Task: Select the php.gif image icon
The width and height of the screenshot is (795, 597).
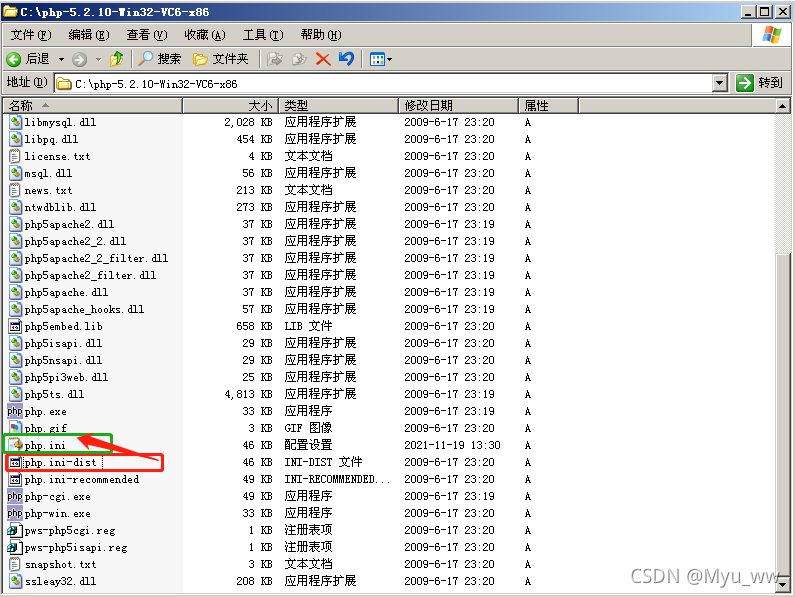Action: (x=16, y=428)
